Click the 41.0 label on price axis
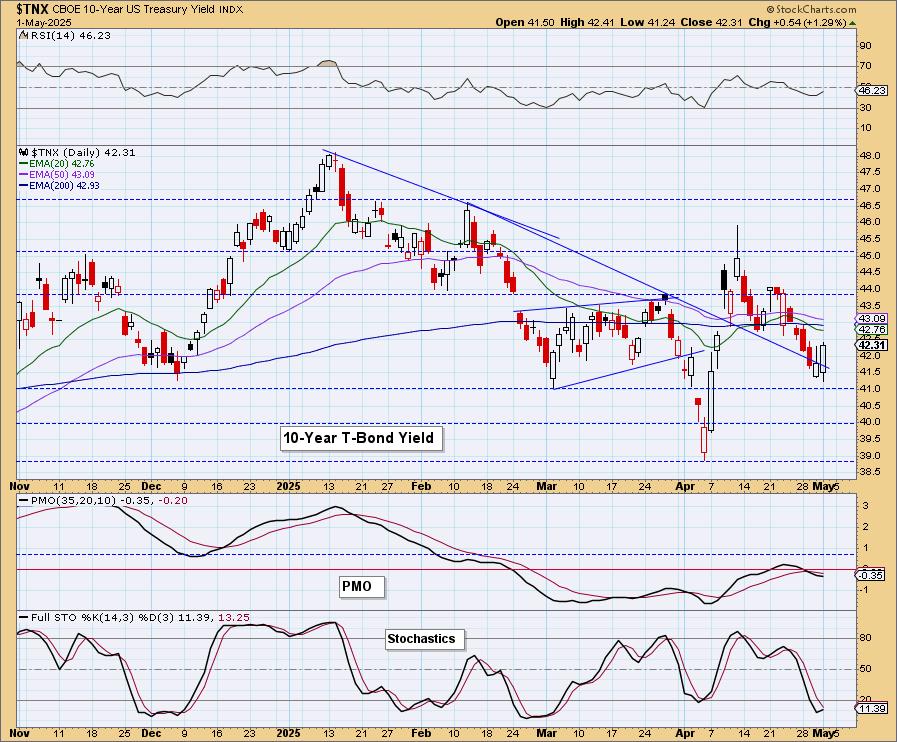Viewport: 897px width, 742px height. coord(872,389)
